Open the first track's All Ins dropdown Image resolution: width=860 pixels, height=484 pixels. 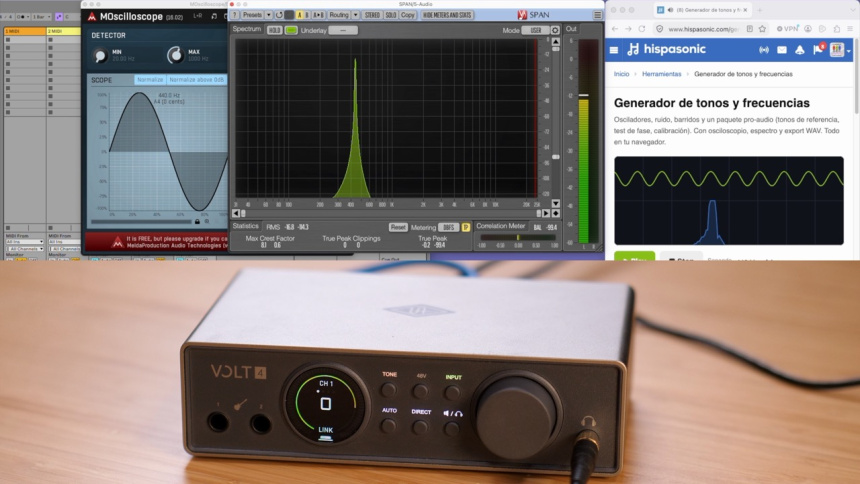coord(25,242)
